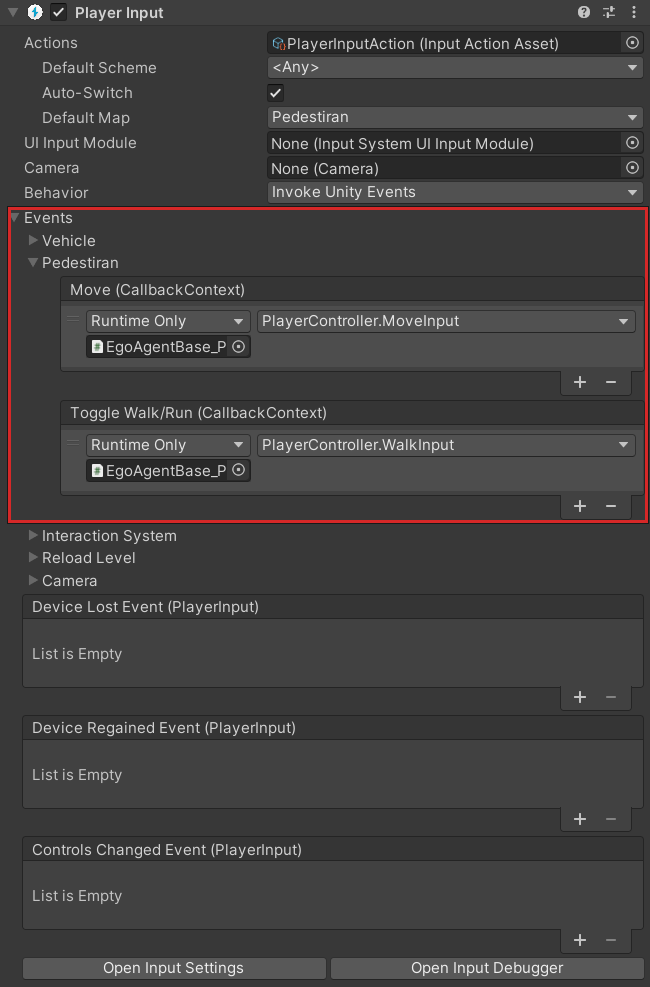Click Device Lost Event (PlayerInput) header

[332, 607]
